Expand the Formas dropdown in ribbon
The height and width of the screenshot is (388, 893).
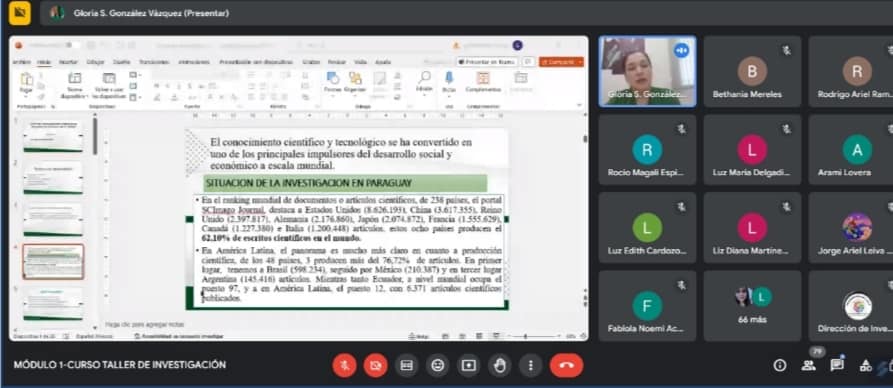pyautogui.click(x=332, y=95)
